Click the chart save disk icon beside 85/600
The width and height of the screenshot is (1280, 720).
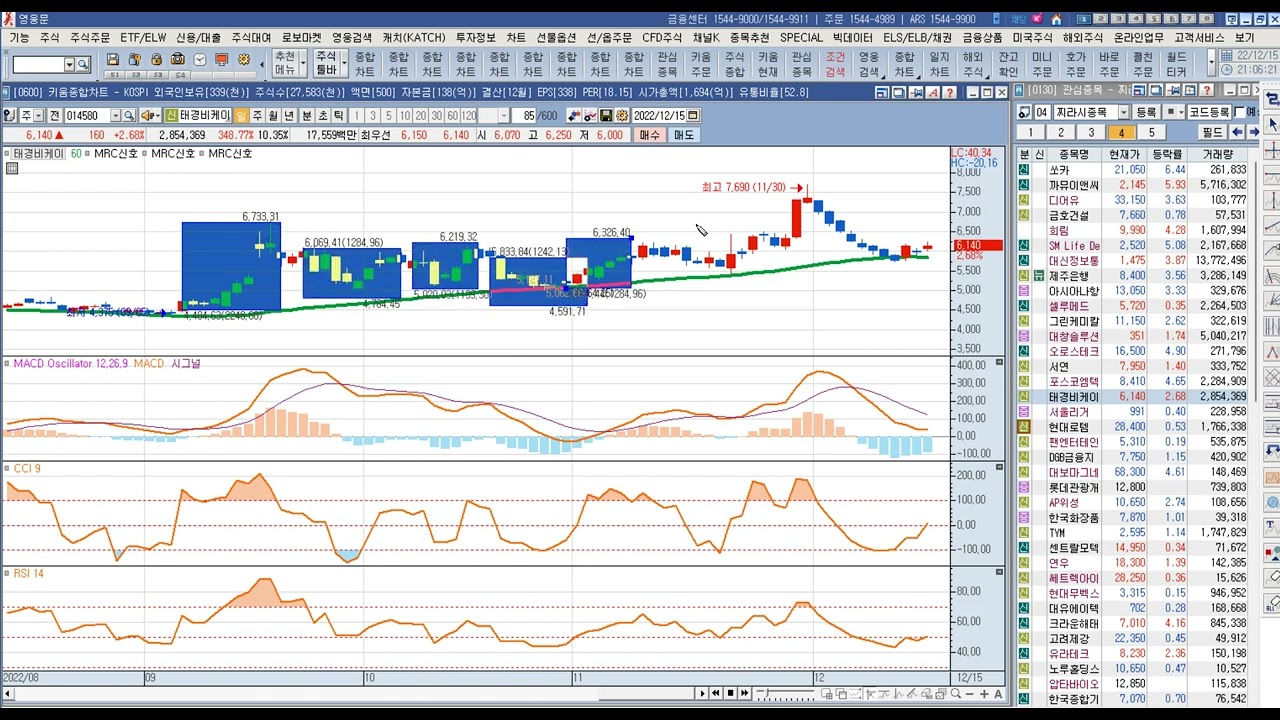(x=606, y=115)
